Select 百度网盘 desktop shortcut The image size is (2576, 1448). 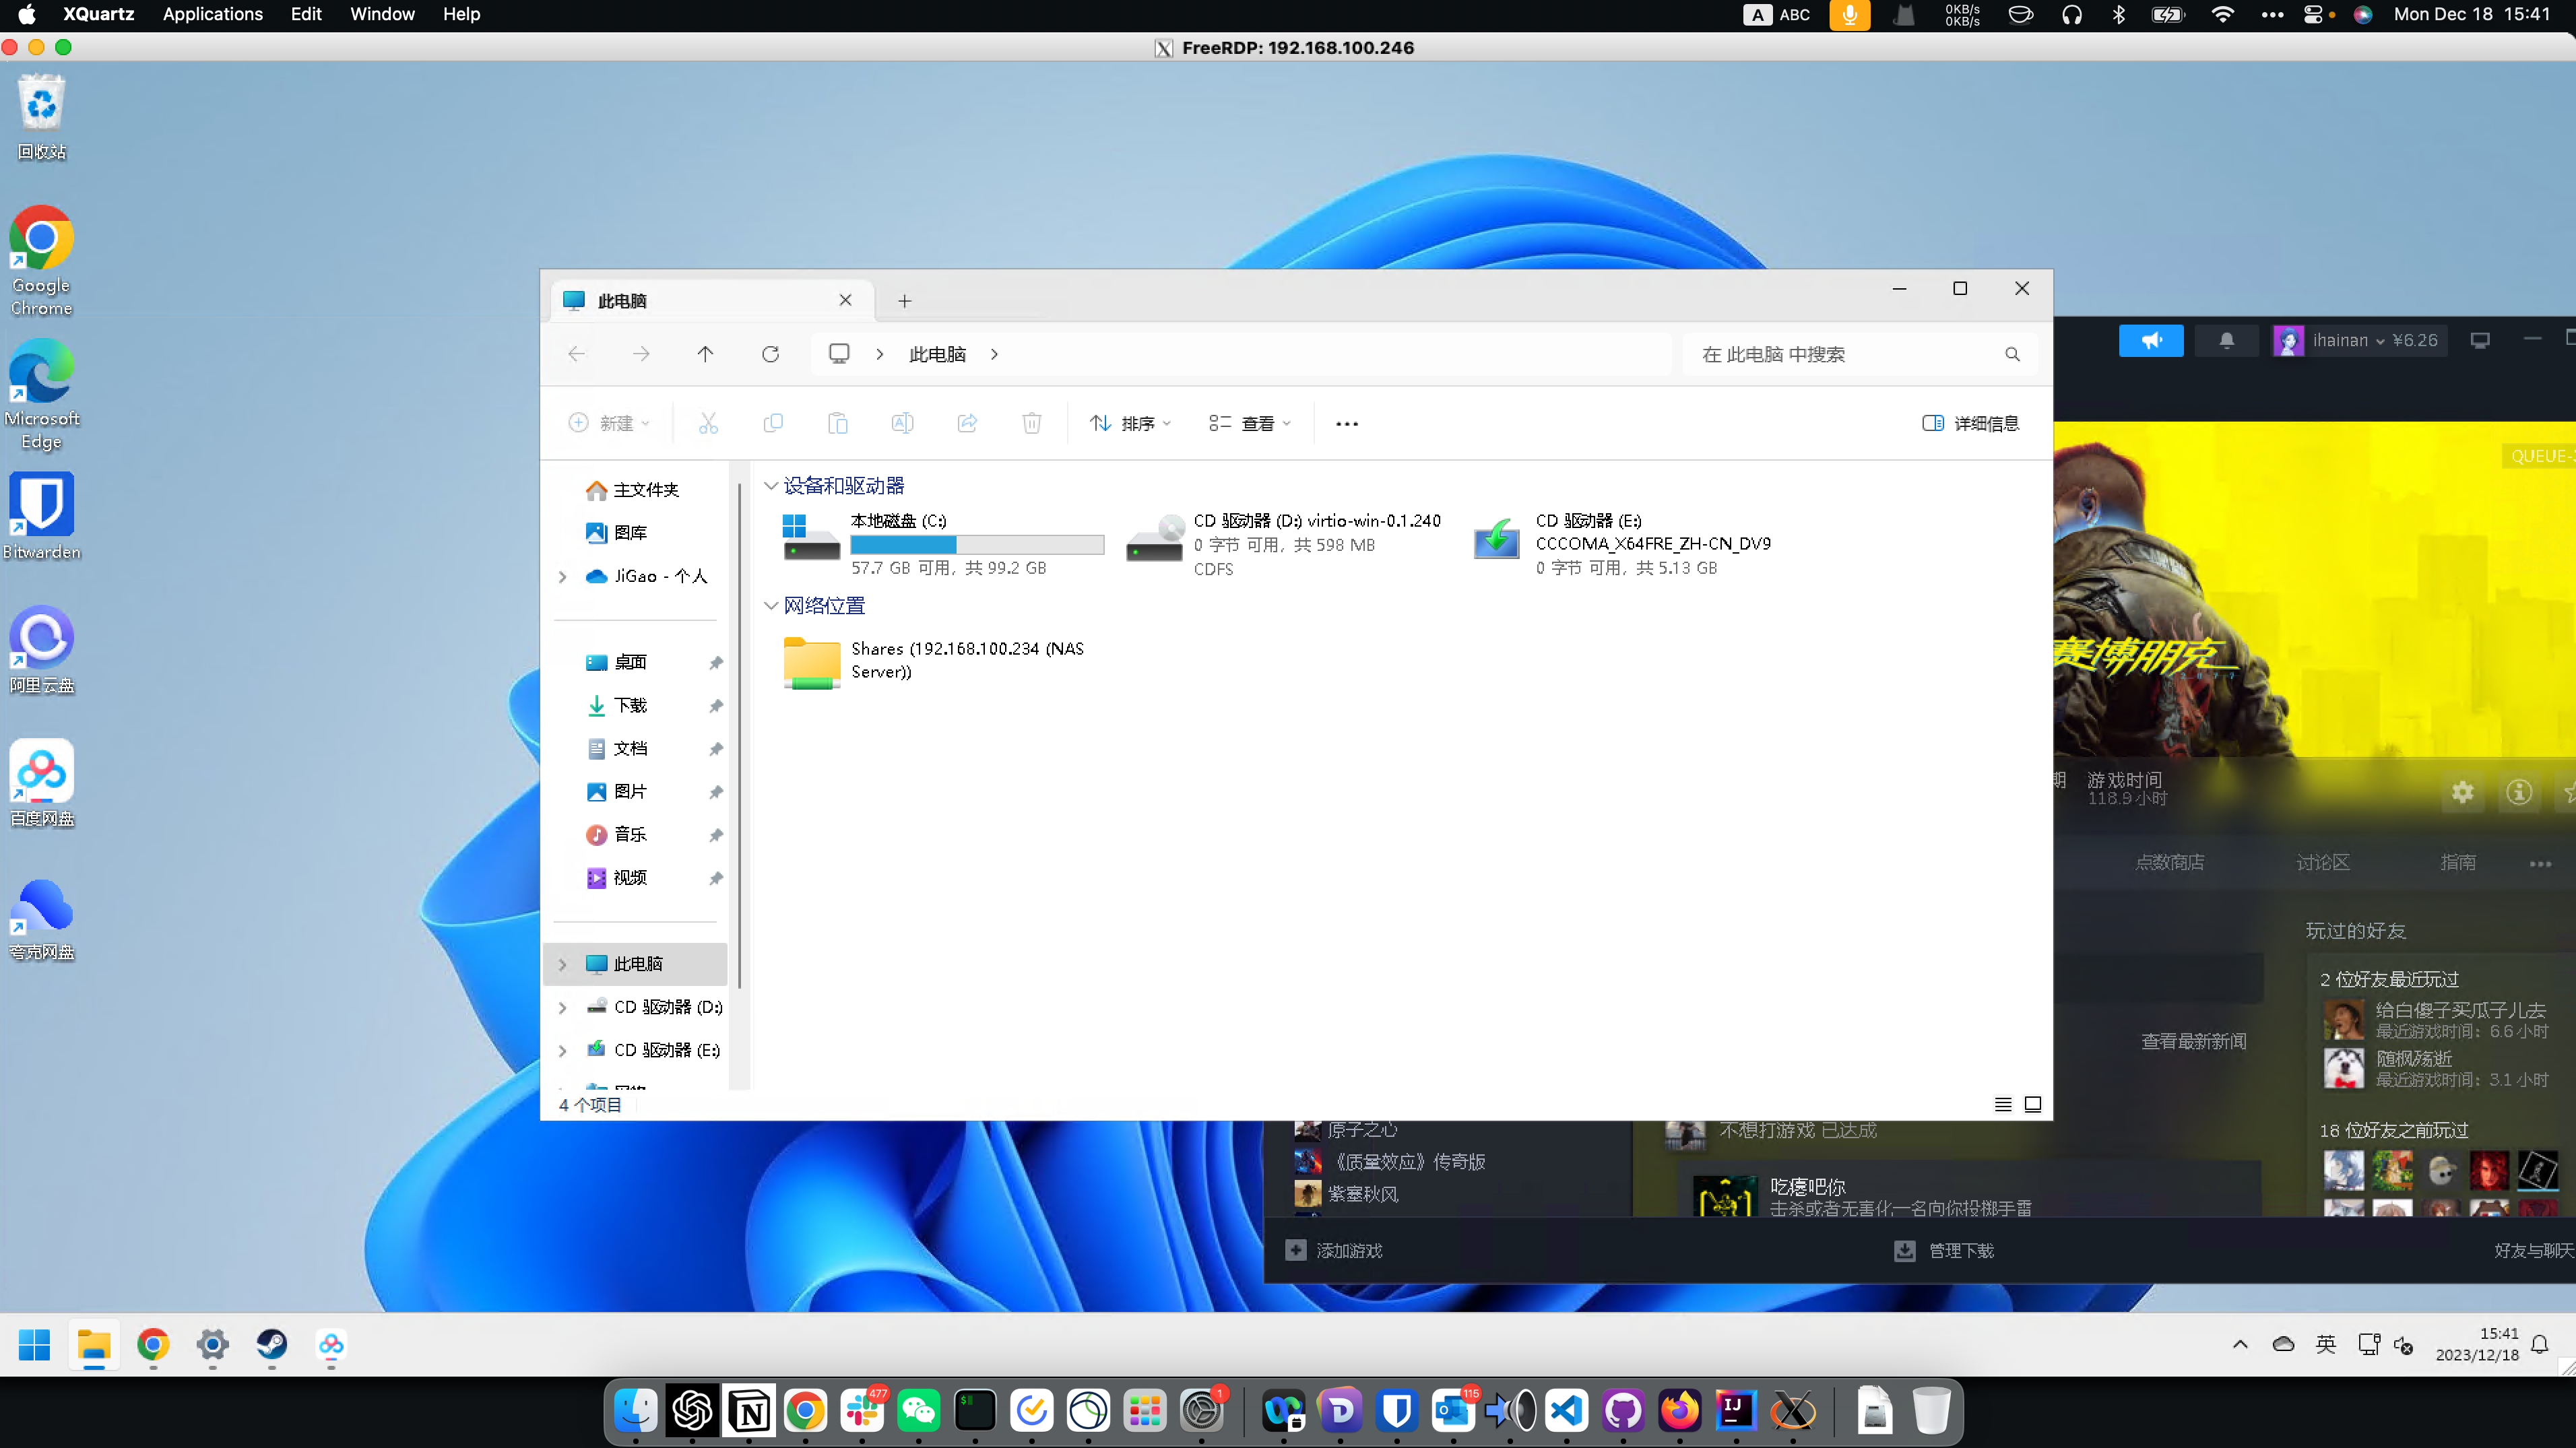[x=42, y=783]
